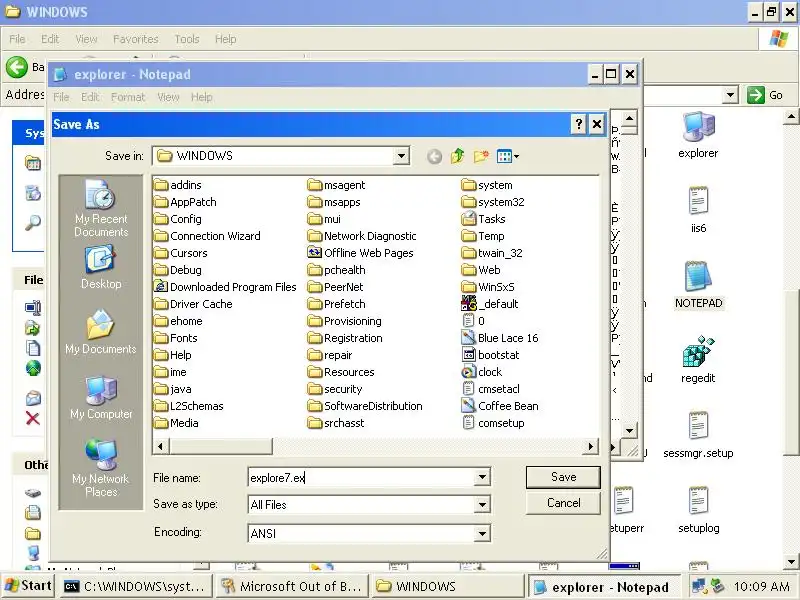Open Tools menu in WINDOWS window
Viewport: 800px width, 600px height.
point(187,39)
